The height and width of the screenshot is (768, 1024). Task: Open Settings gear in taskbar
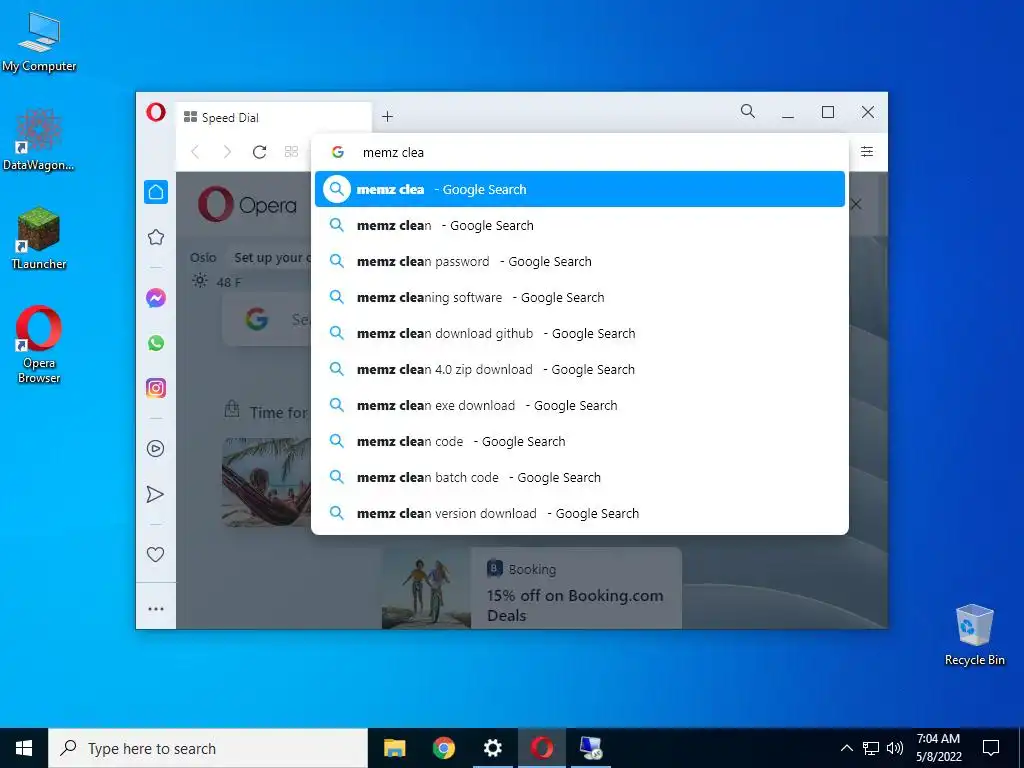(492, 748)
